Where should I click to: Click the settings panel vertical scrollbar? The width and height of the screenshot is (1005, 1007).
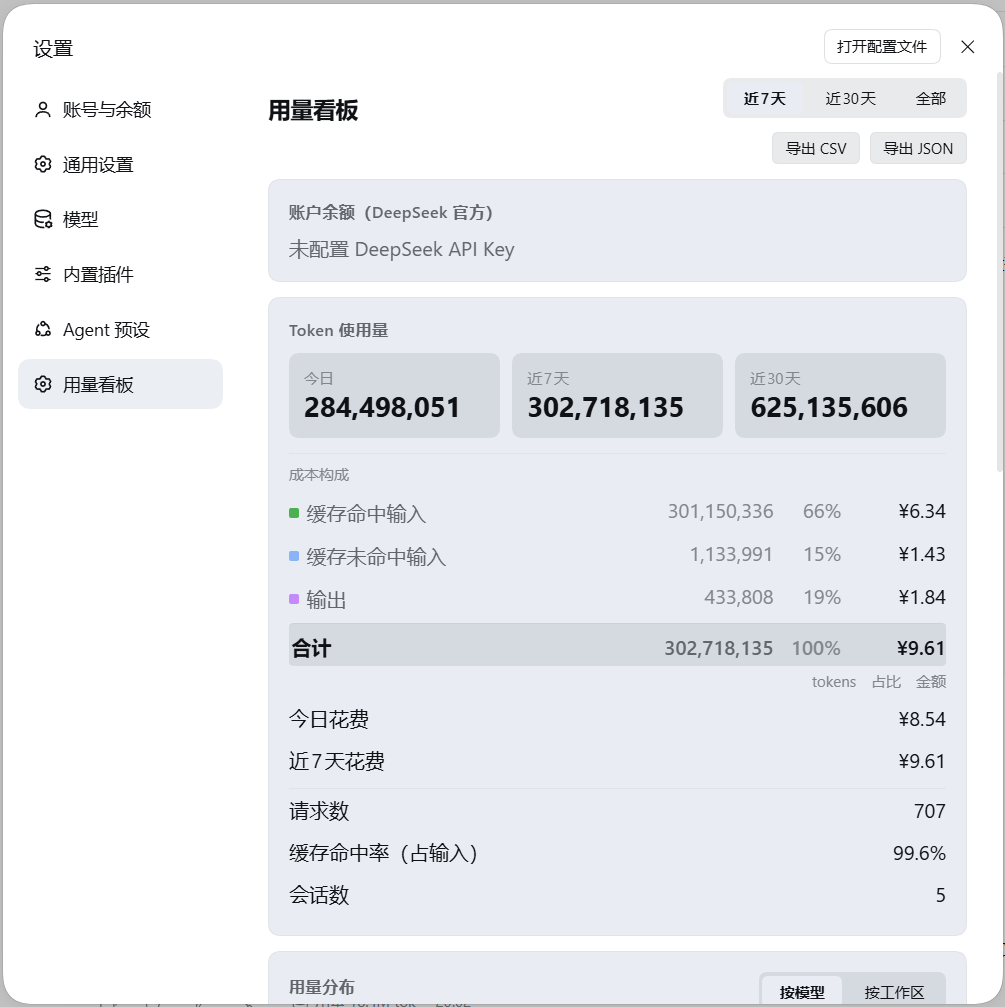tap(999, 273)
